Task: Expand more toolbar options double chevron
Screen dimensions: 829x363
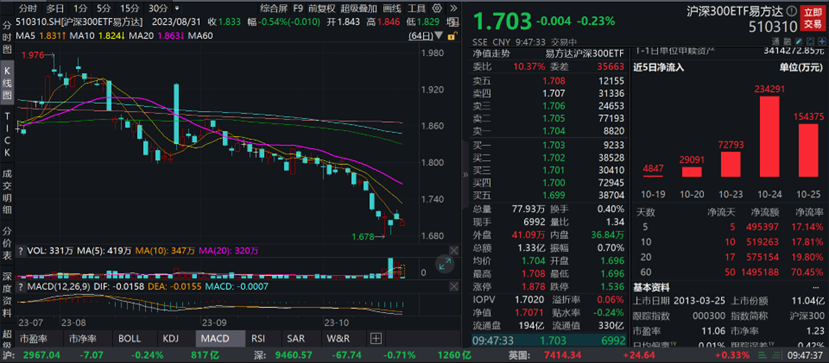Action: pos(453,8)
